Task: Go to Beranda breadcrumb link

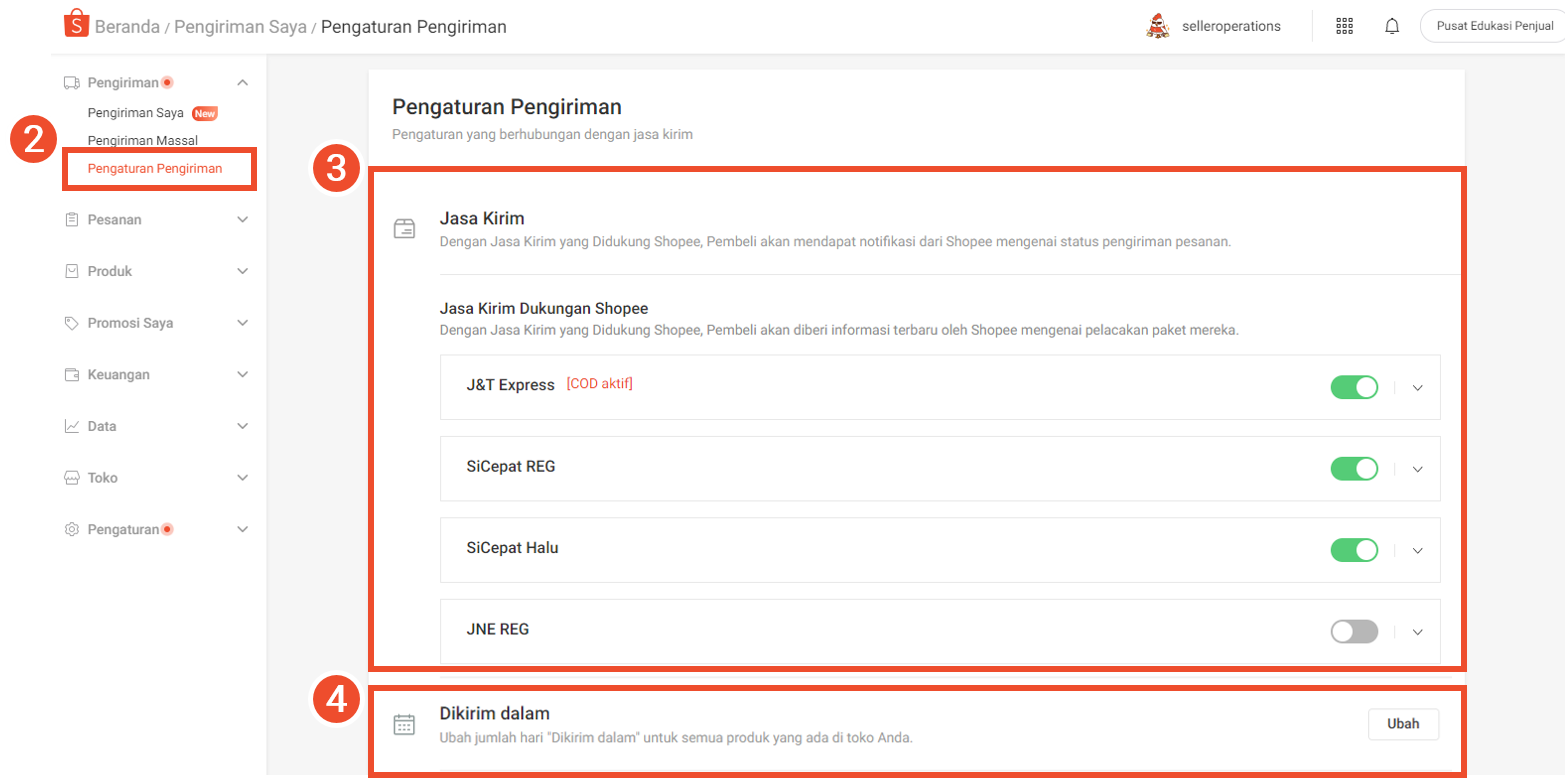Action: (x=127, y=27)
